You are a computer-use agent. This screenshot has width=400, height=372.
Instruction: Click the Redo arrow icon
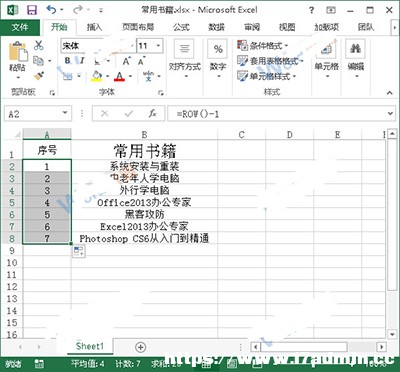click(78, 10)
